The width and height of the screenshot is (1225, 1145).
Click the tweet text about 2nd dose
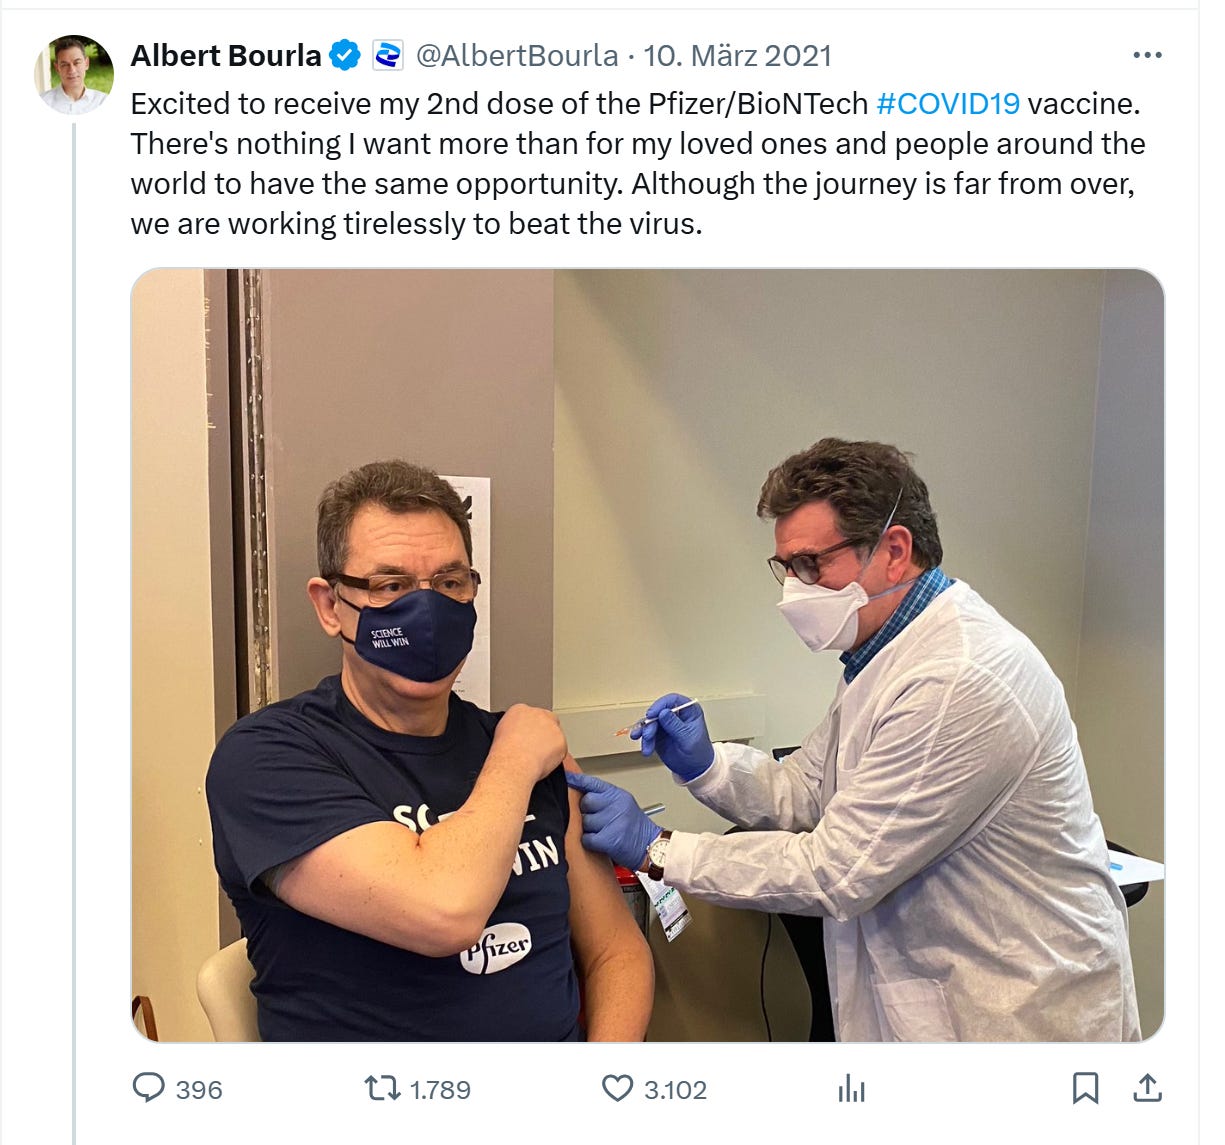tap(638, 164)
